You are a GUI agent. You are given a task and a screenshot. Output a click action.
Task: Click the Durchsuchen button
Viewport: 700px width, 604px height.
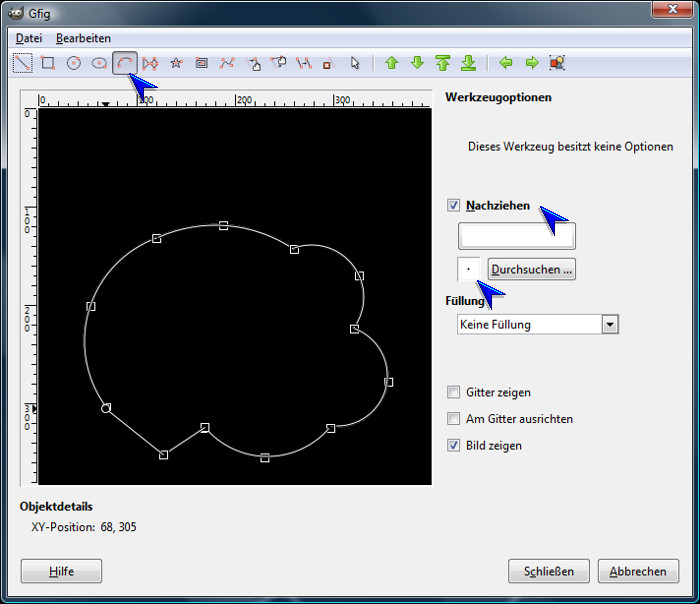pos(531,269)
